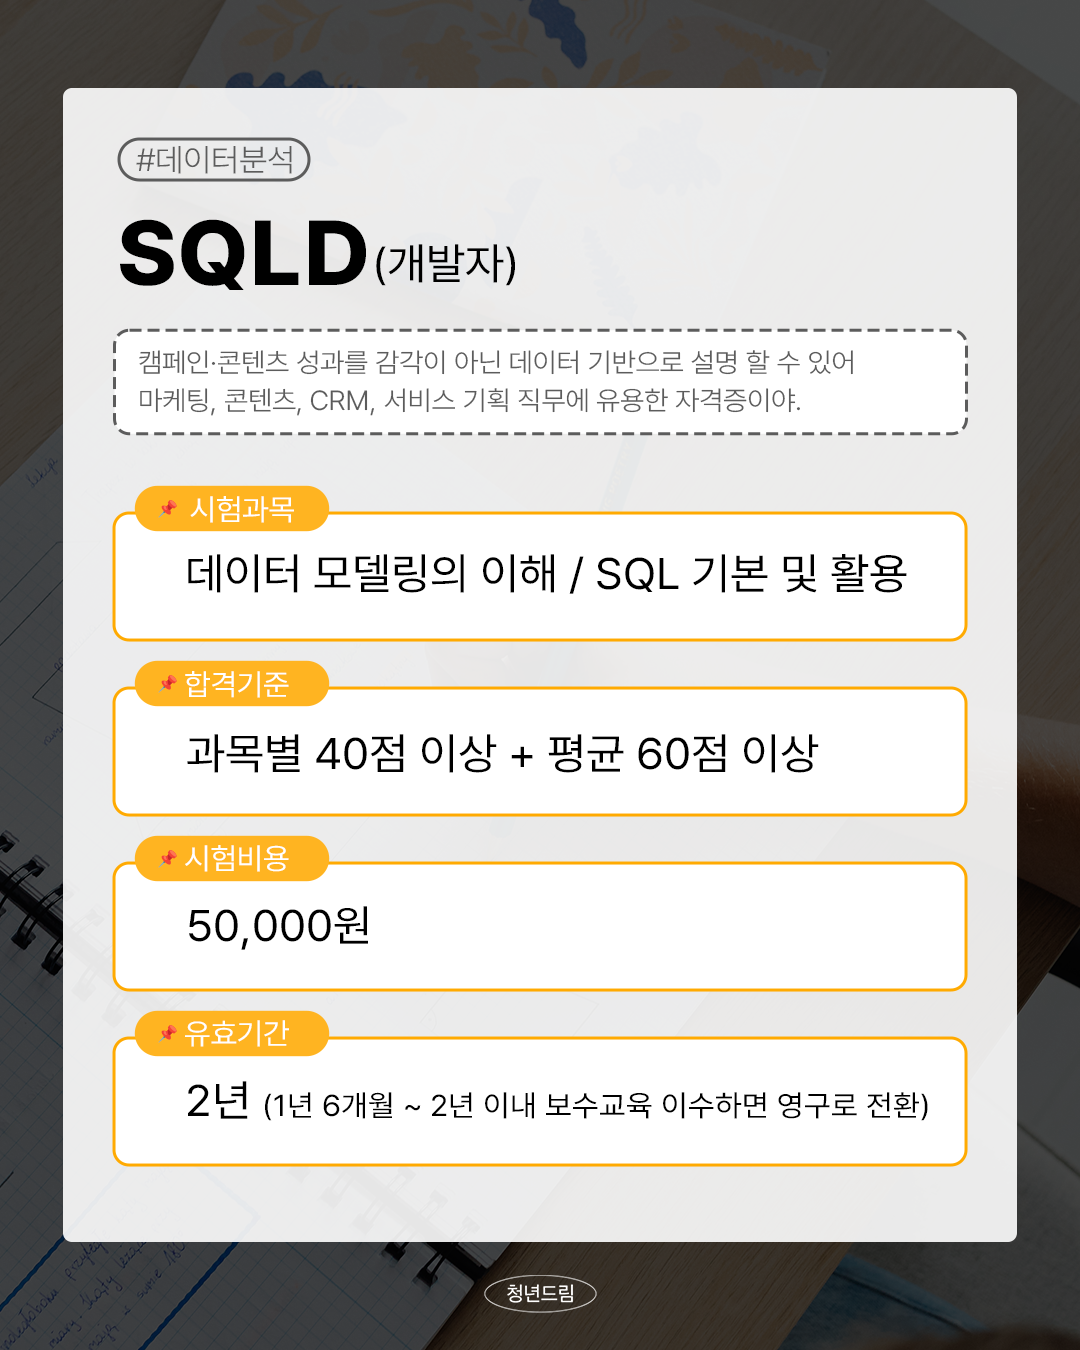Click the 데이터 모델링의 이해 subject text
Screen dimensions: 1080x1350
click(370, 574)
